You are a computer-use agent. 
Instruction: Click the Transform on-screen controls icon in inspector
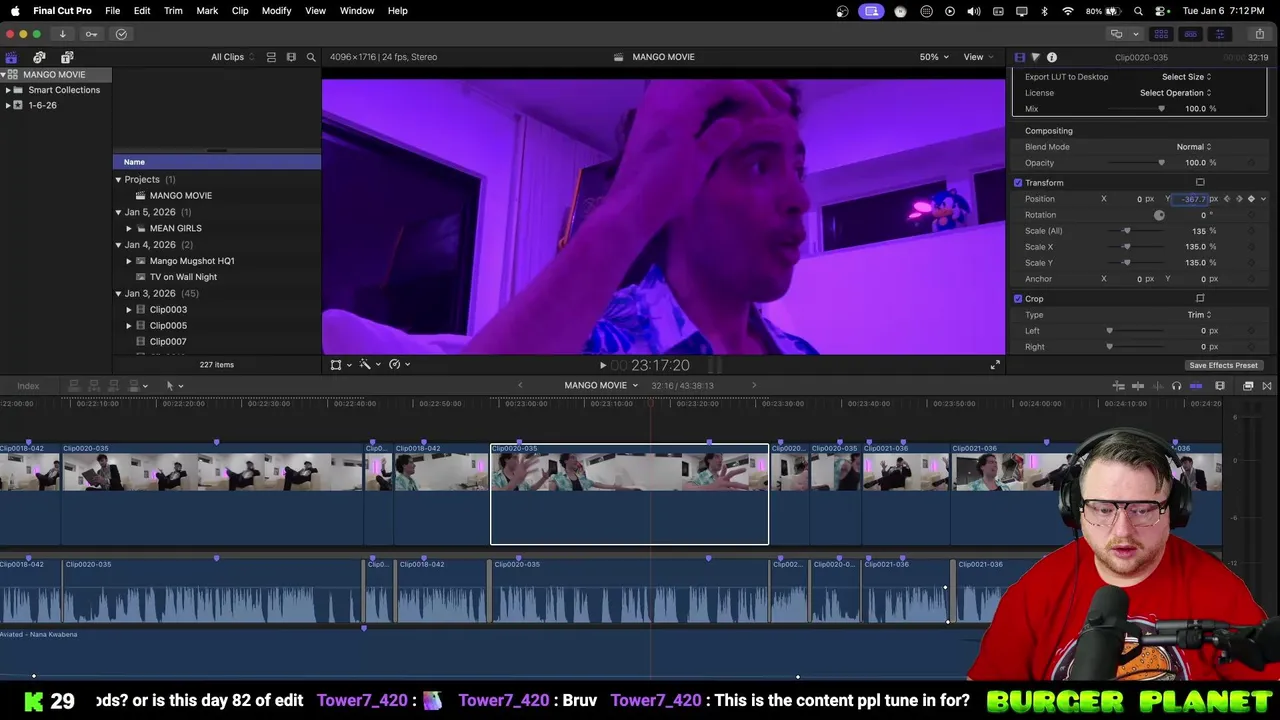tap(1200, 183)
